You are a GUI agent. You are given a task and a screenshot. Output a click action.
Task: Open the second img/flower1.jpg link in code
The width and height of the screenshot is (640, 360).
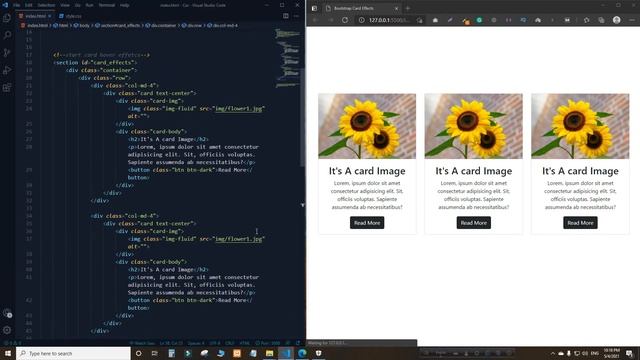pos(238,239)
